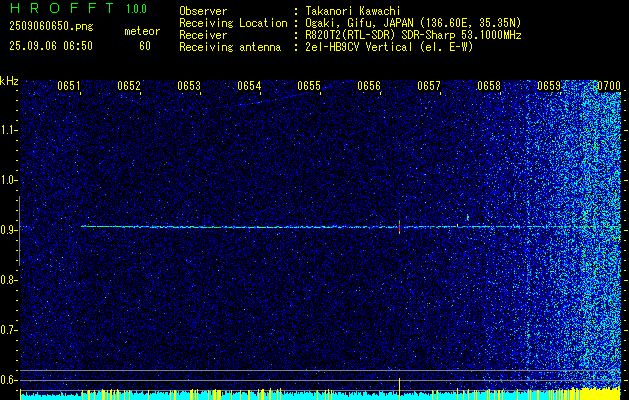Click the kHz axis label
The width and height of the screenshot is (629, 400).
pyautogui.click(x=9, y=81)
